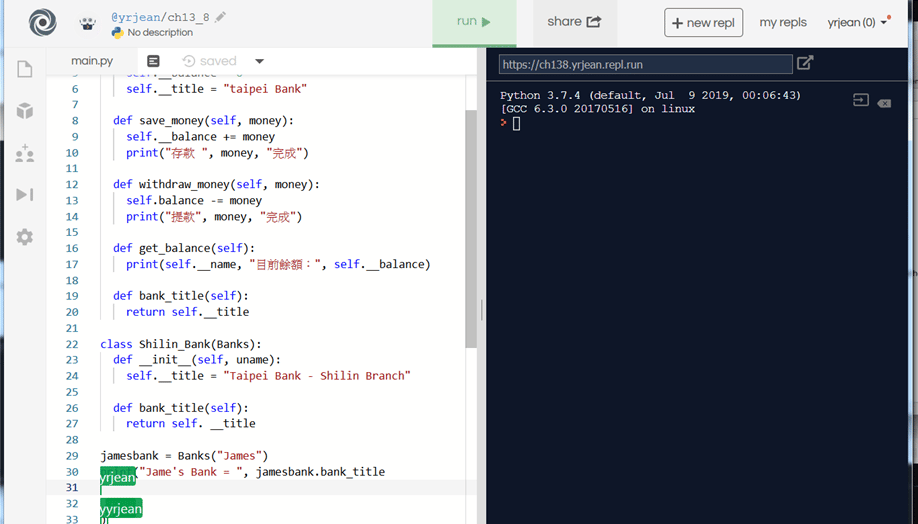This screenshot has width=918, height=524.
Task: Open the Settings gear sidebar icon
Action: (x=25, y=237)
